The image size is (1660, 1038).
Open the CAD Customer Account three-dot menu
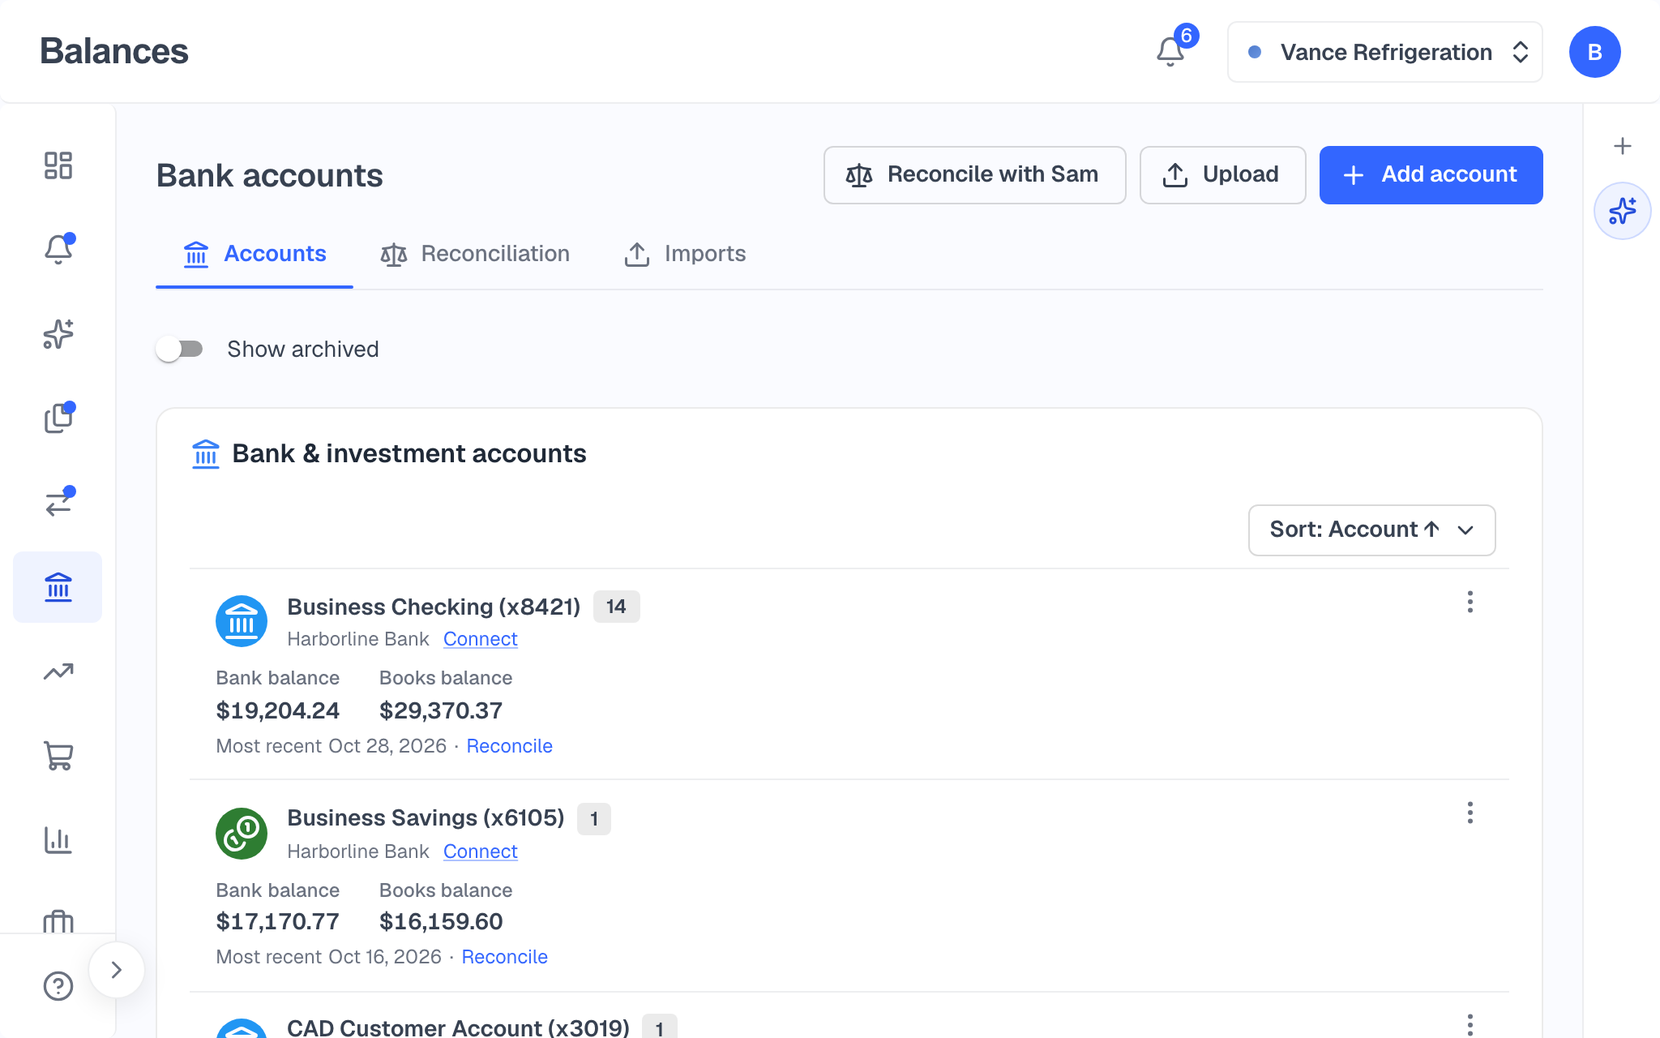pos(1469,1025)
